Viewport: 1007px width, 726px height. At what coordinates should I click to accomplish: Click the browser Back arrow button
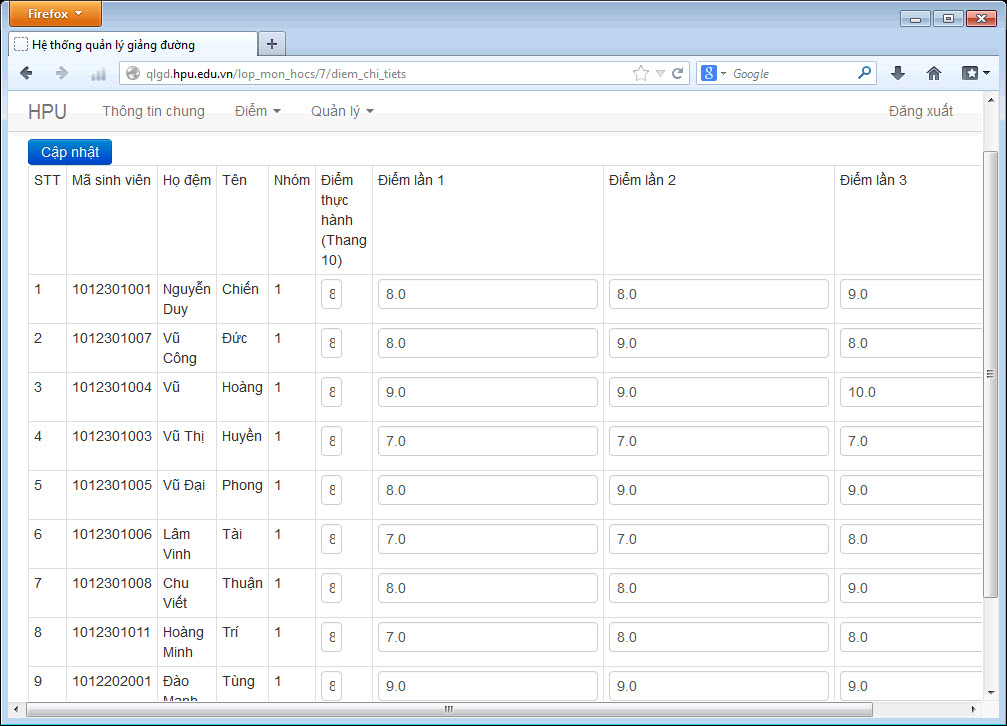26,73
